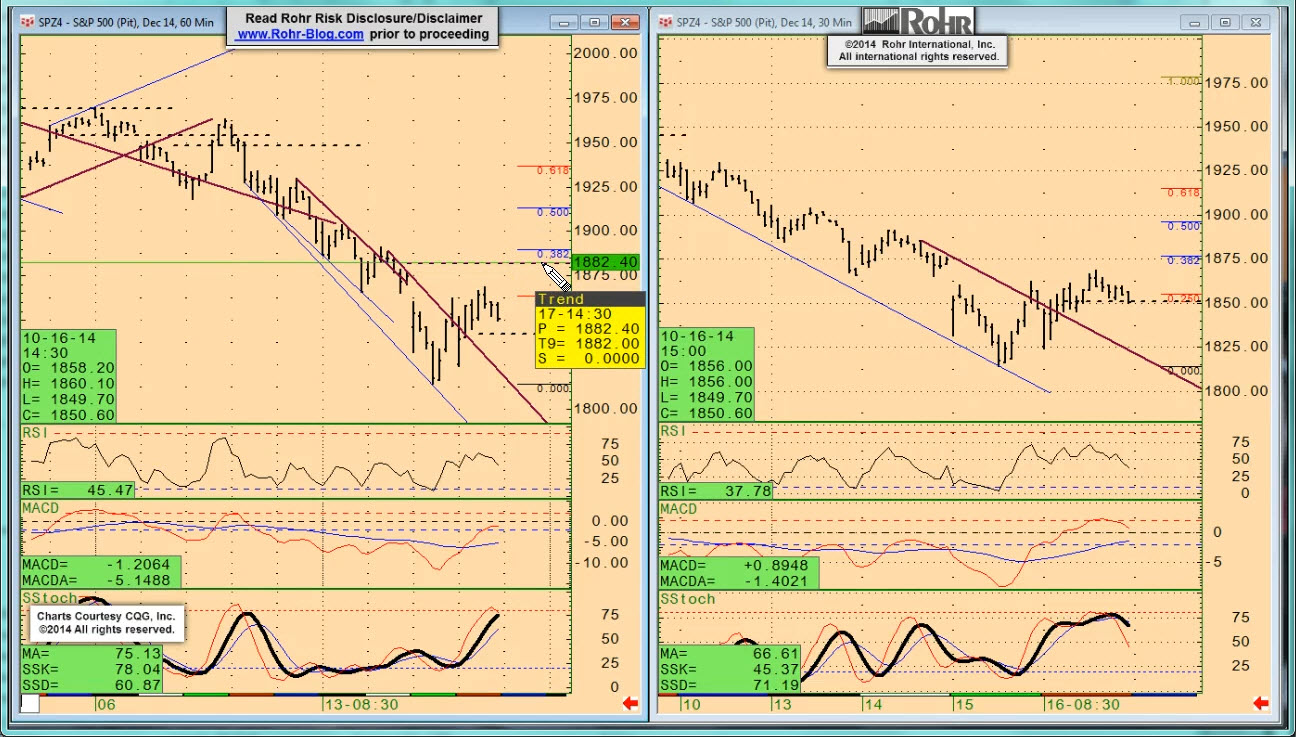
Task: Select the MACD label in the 30 Min chart
Action: (678, 509)
